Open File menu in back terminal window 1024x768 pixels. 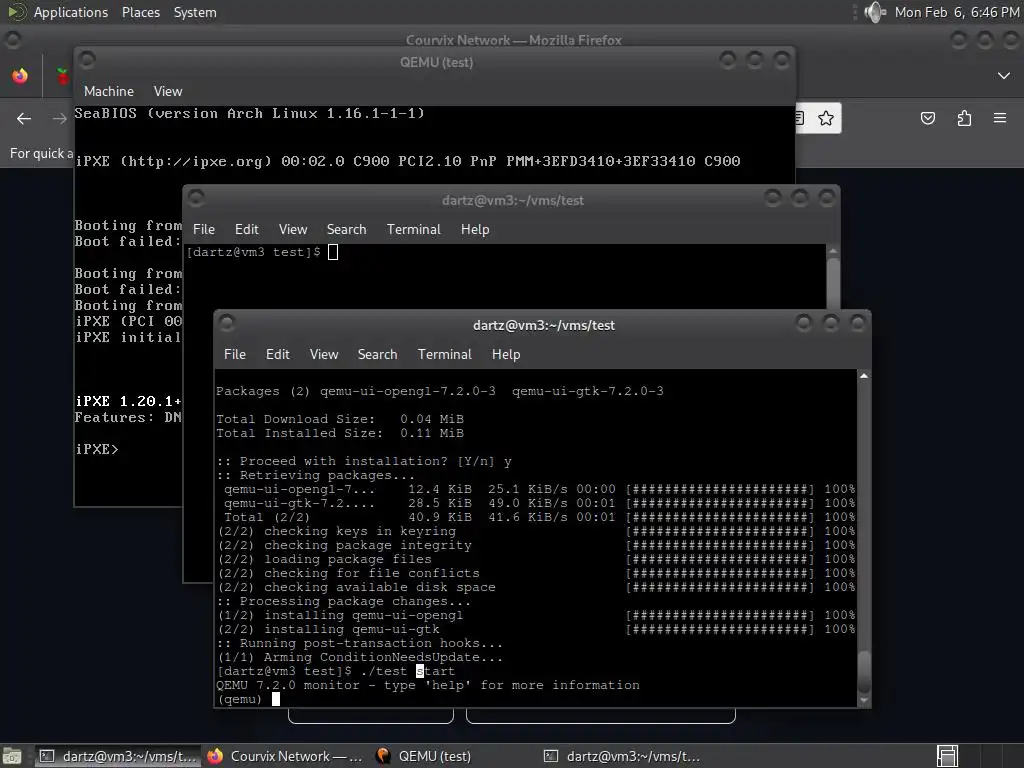click(x=204, y=229)
